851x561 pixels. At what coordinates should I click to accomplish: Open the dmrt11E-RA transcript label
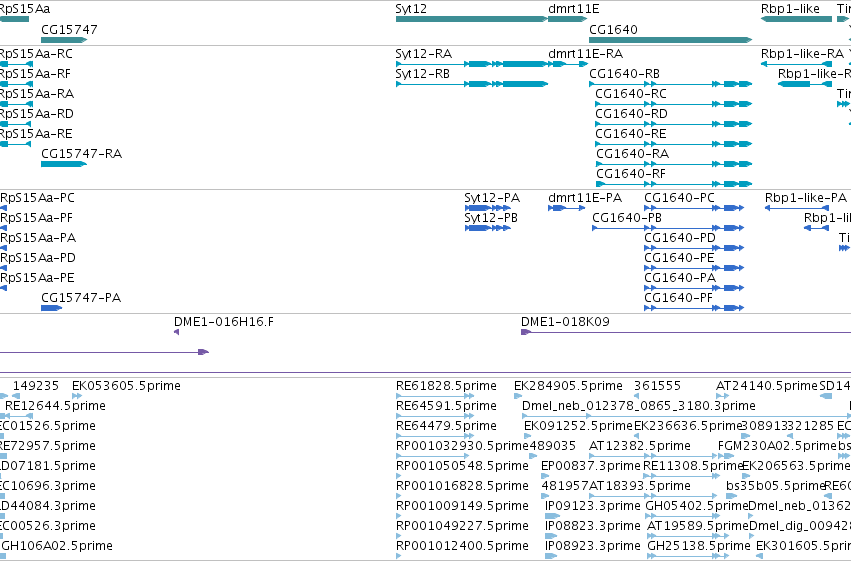586,54
